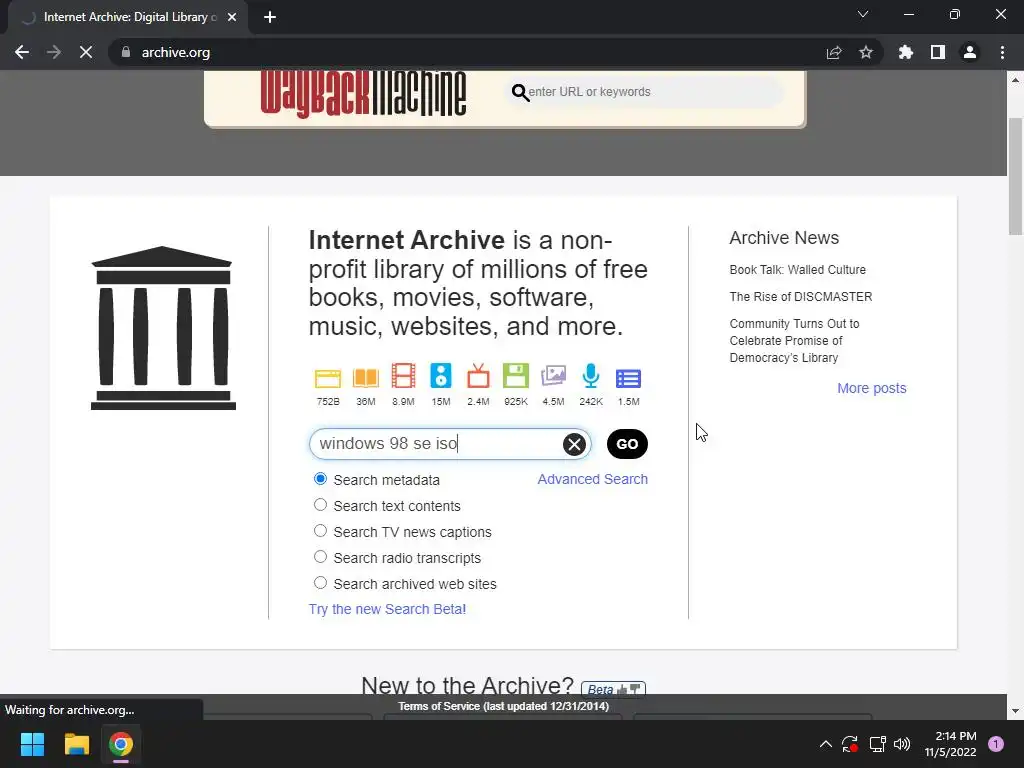Open the software floppy icon labeled 925K
Image resolution: width=1024 pixels, height=768 pixels.
[x=515, y=377]
